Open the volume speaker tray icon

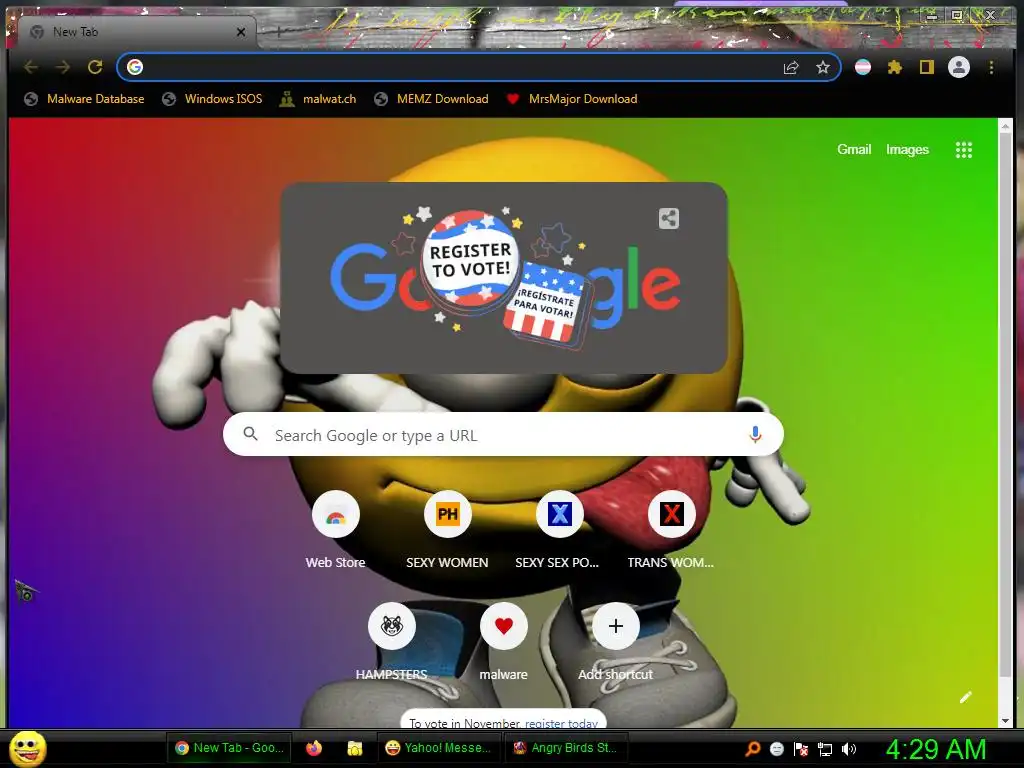849,749
